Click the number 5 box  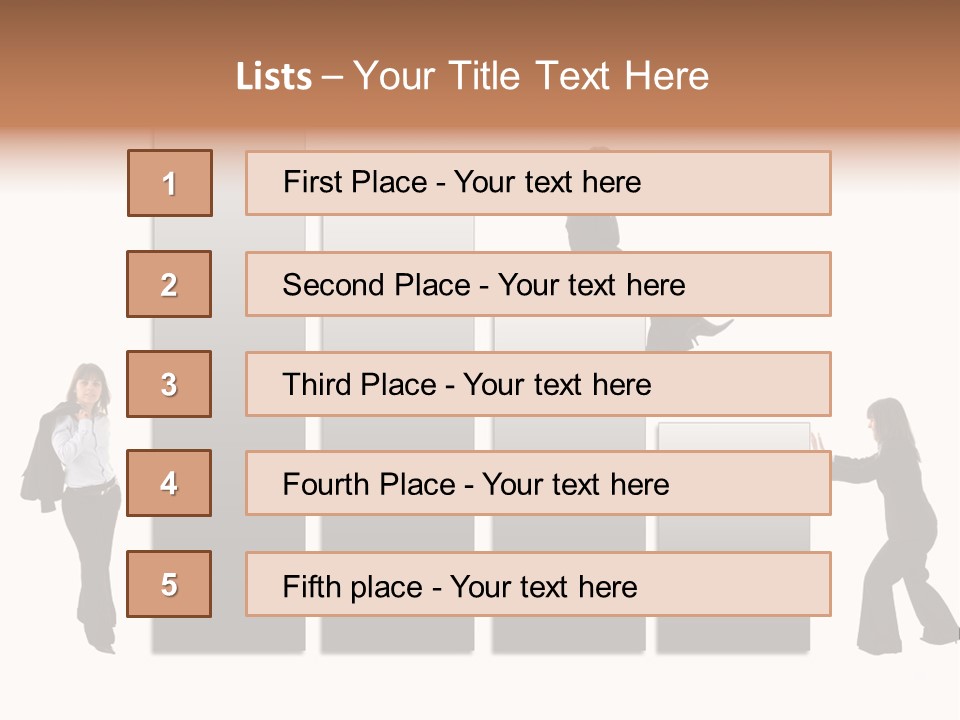[169, 584]
